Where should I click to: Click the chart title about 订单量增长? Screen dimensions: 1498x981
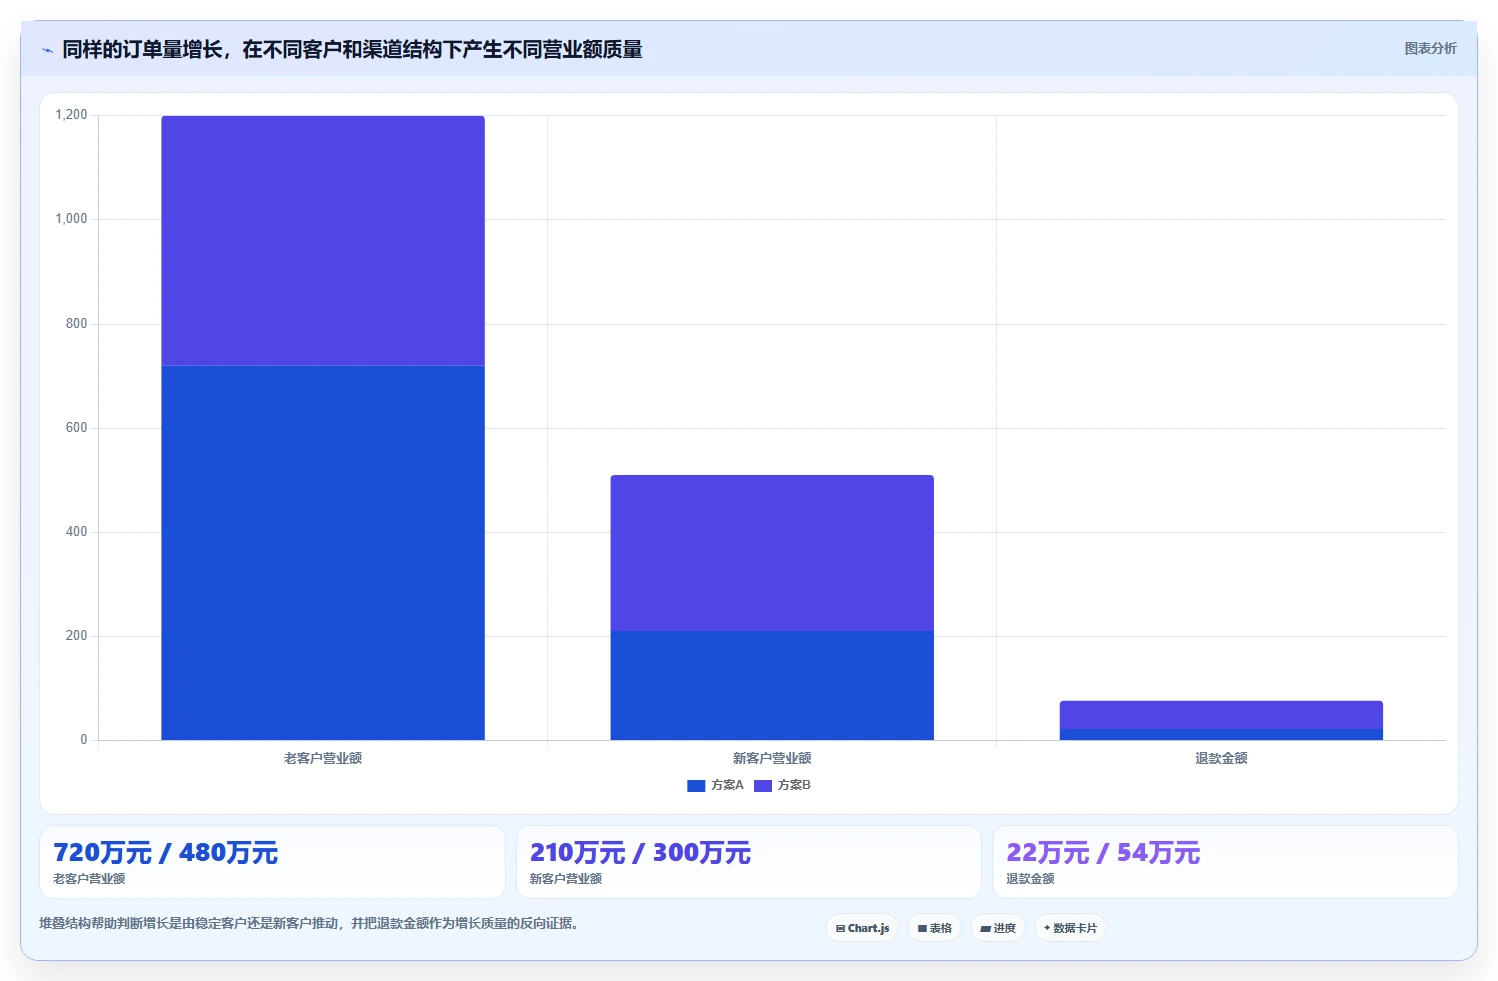352,49
